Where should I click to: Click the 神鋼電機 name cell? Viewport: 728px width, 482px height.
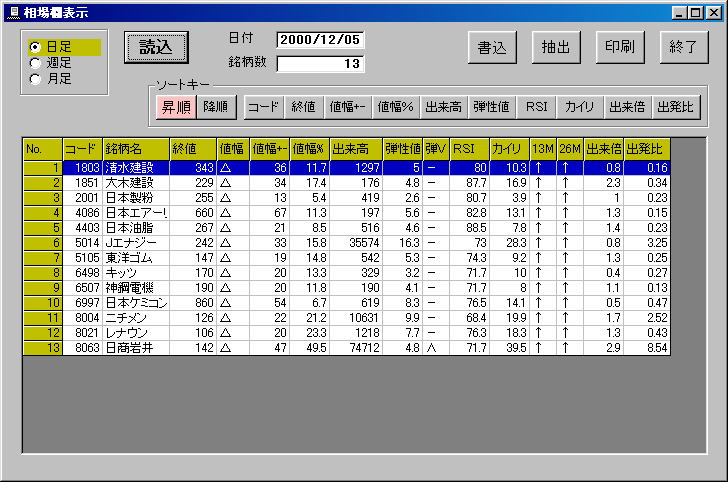point(136,288)
